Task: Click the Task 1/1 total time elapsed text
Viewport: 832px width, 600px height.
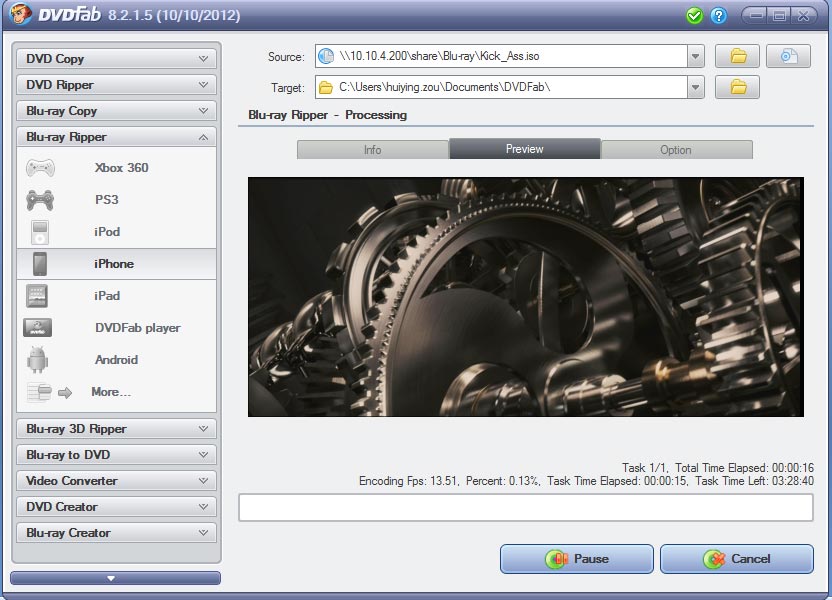Action: click(718, 468)
